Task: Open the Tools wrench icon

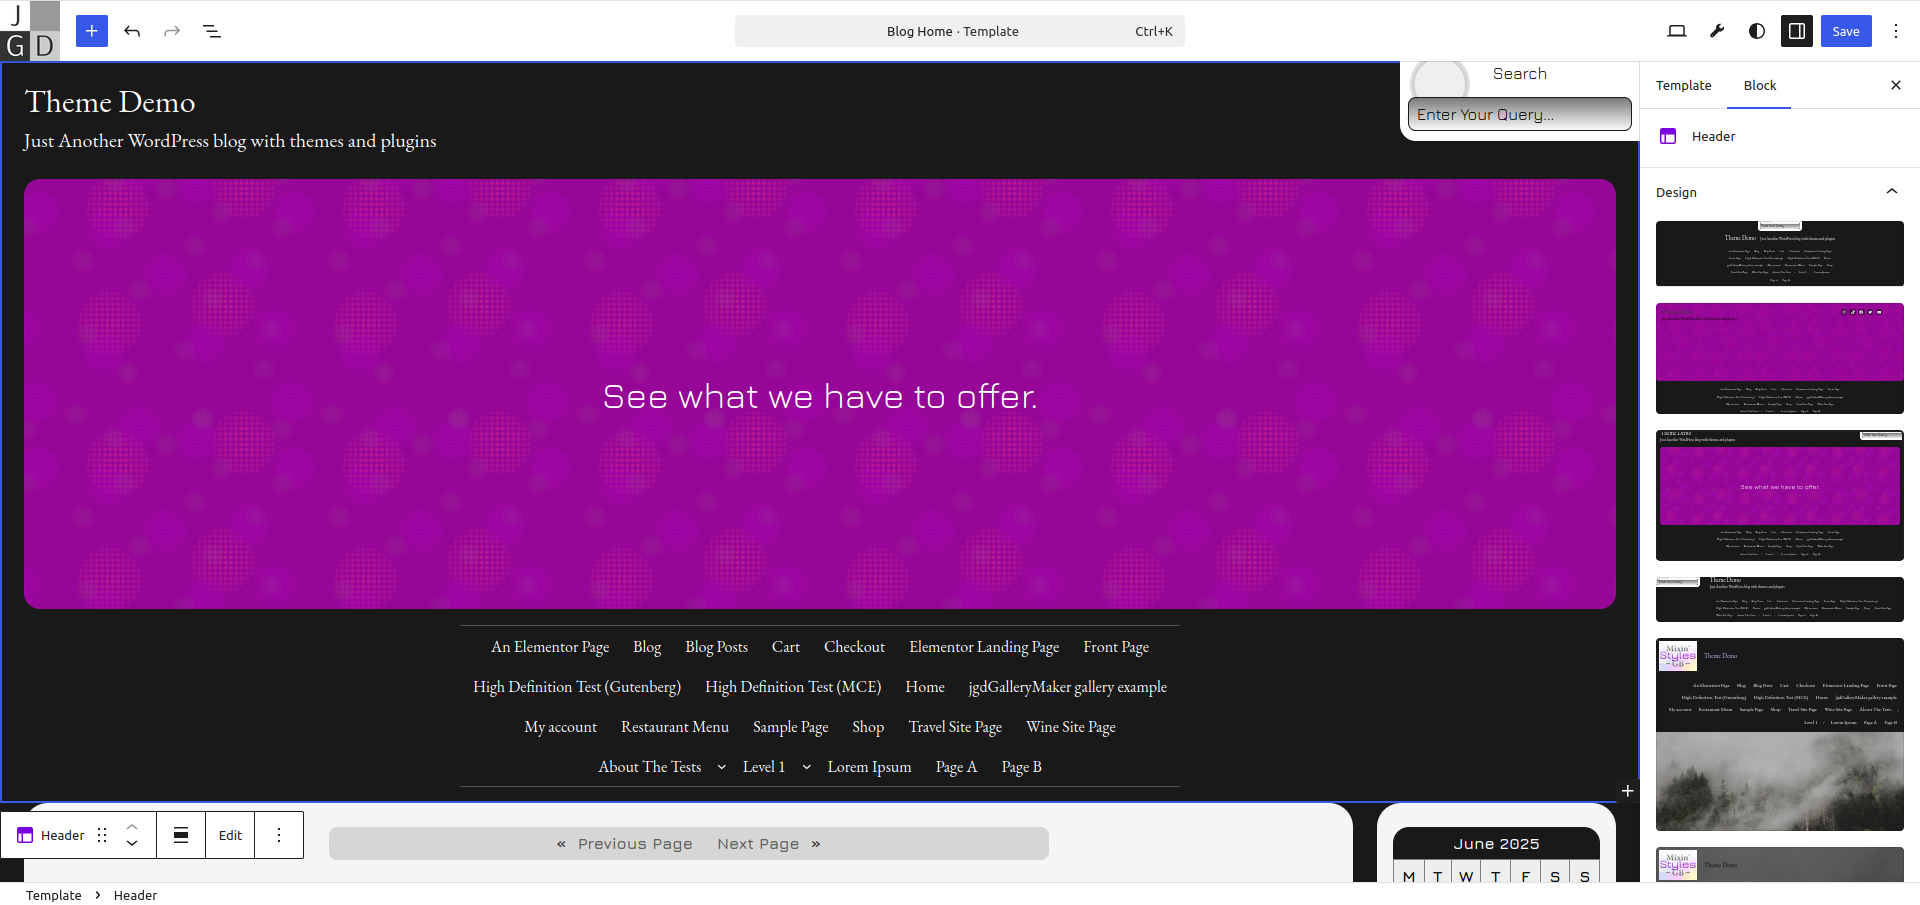Action: coord(1717,31)
